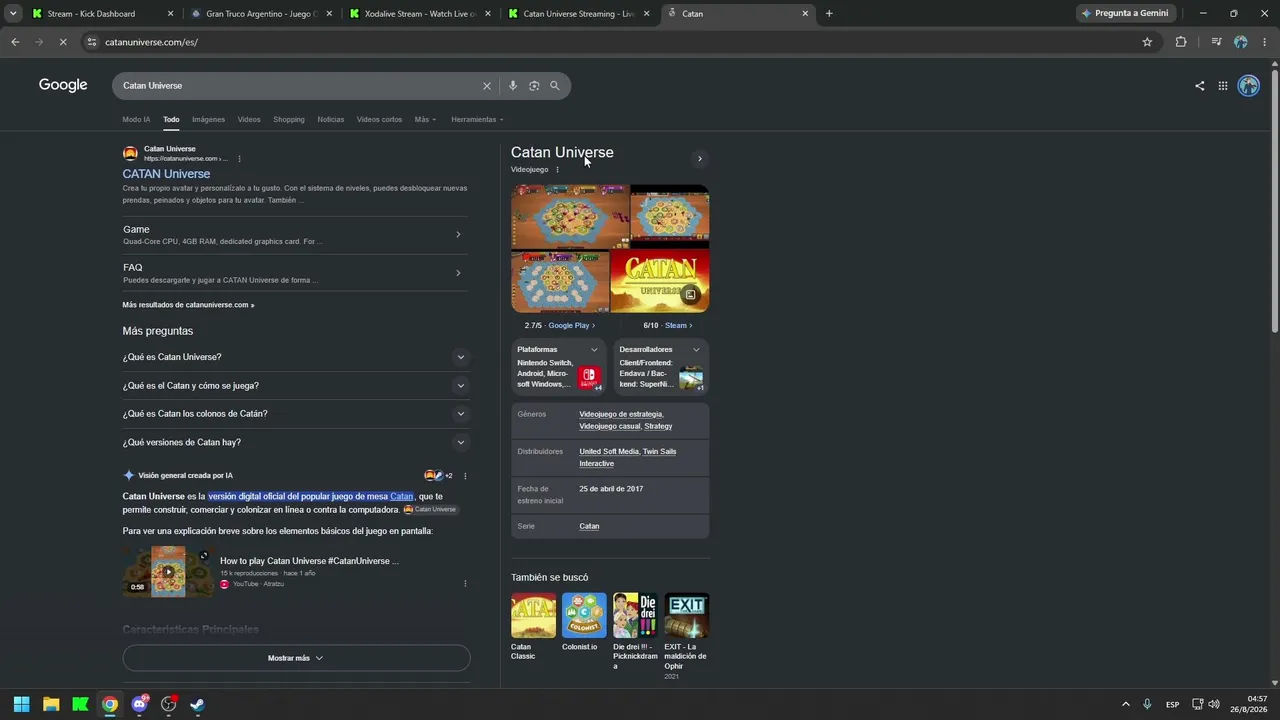
Task: Open the CATAN Universe result link
Action: 166,174
